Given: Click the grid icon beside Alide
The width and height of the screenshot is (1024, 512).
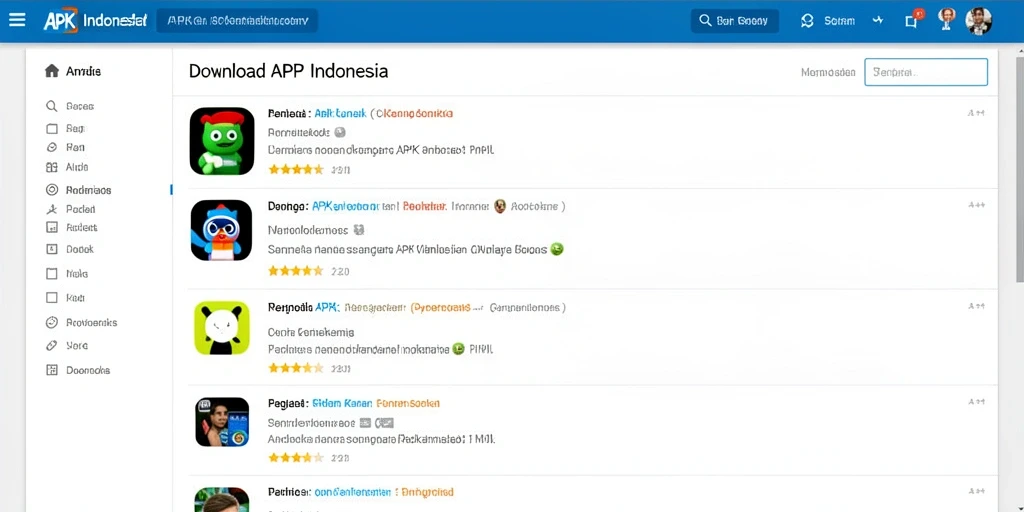Looking at the screenshot, I should tap(52, 167).
